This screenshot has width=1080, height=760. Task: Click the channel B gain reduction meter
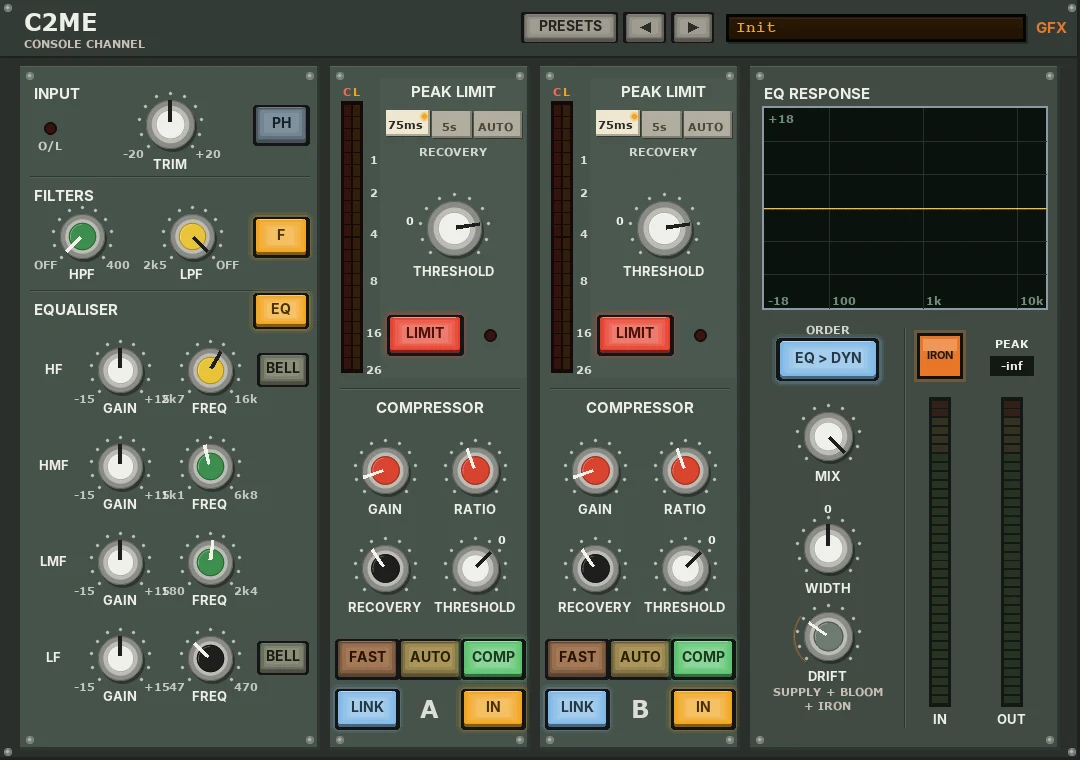[561, 237]
